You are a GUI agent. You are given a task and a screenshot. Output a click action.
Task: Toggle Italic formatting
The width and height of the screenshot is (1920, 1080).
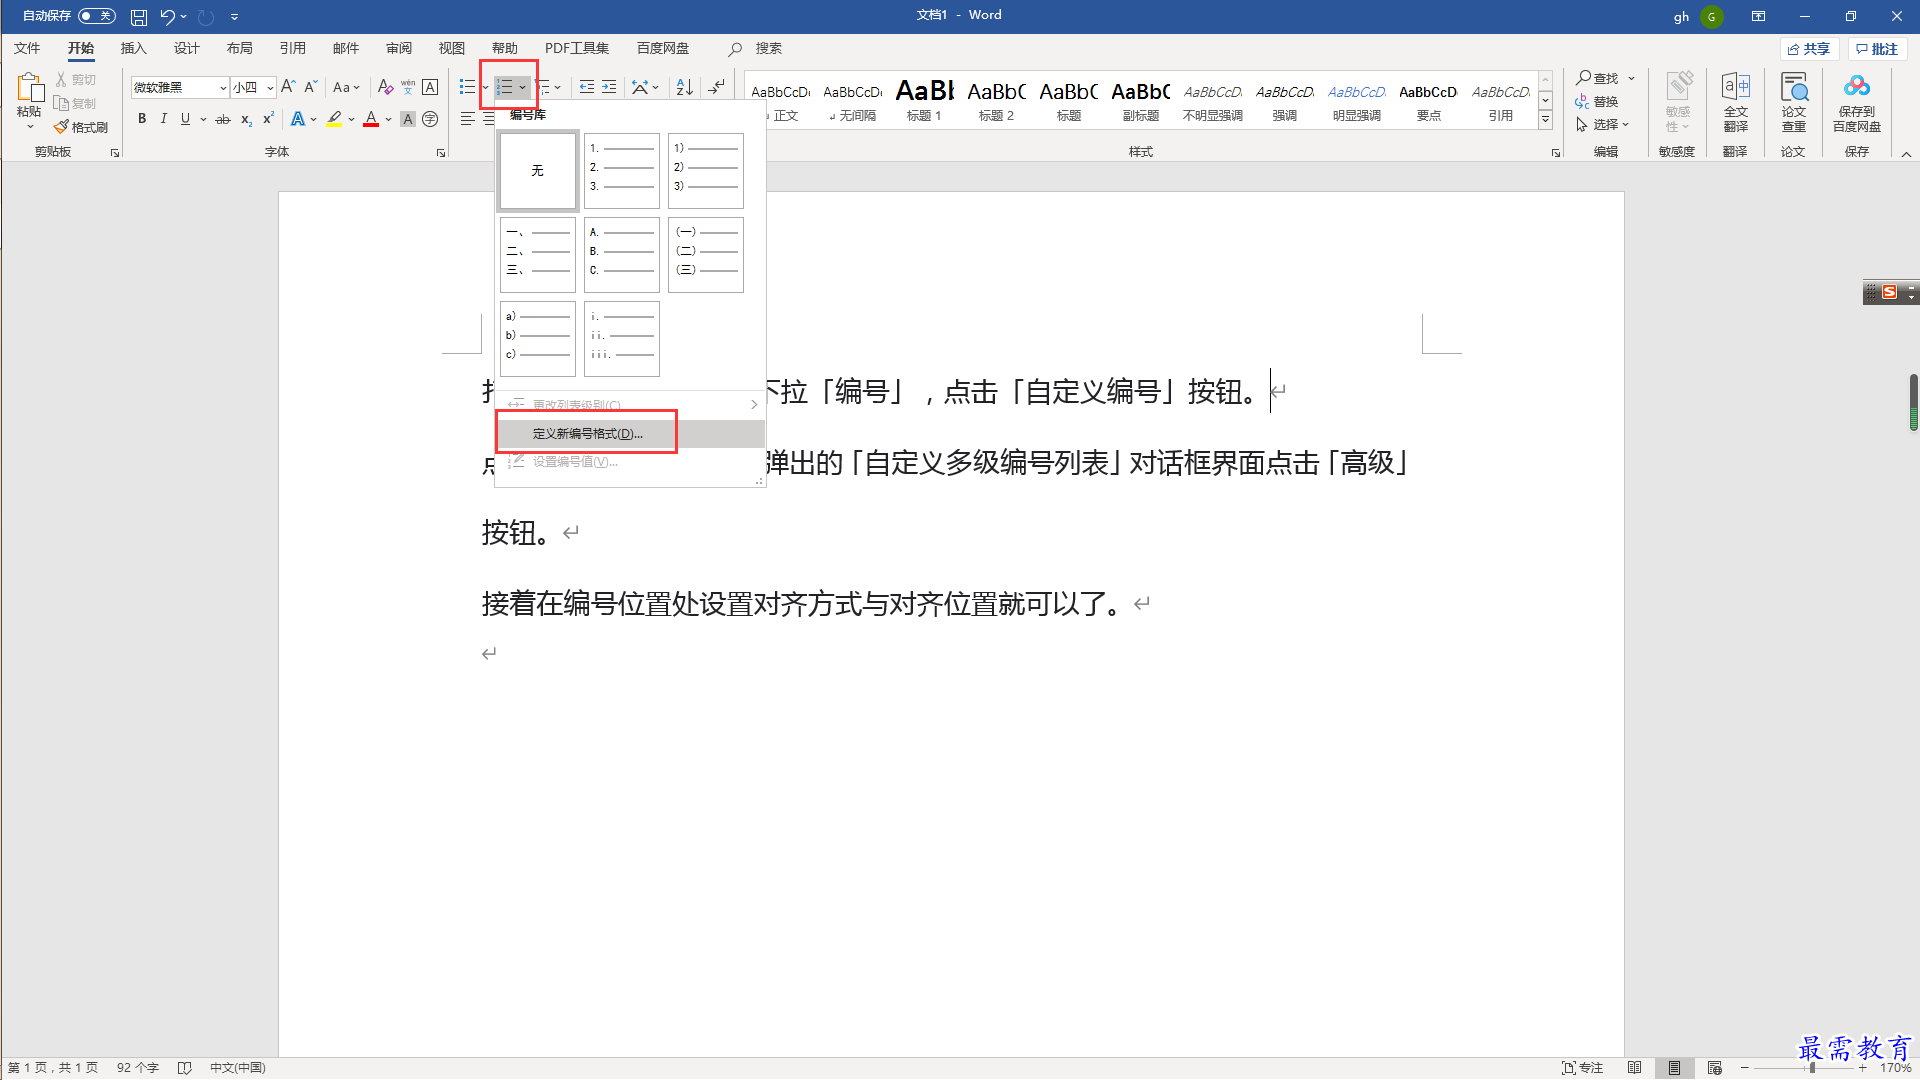point(164,118)
